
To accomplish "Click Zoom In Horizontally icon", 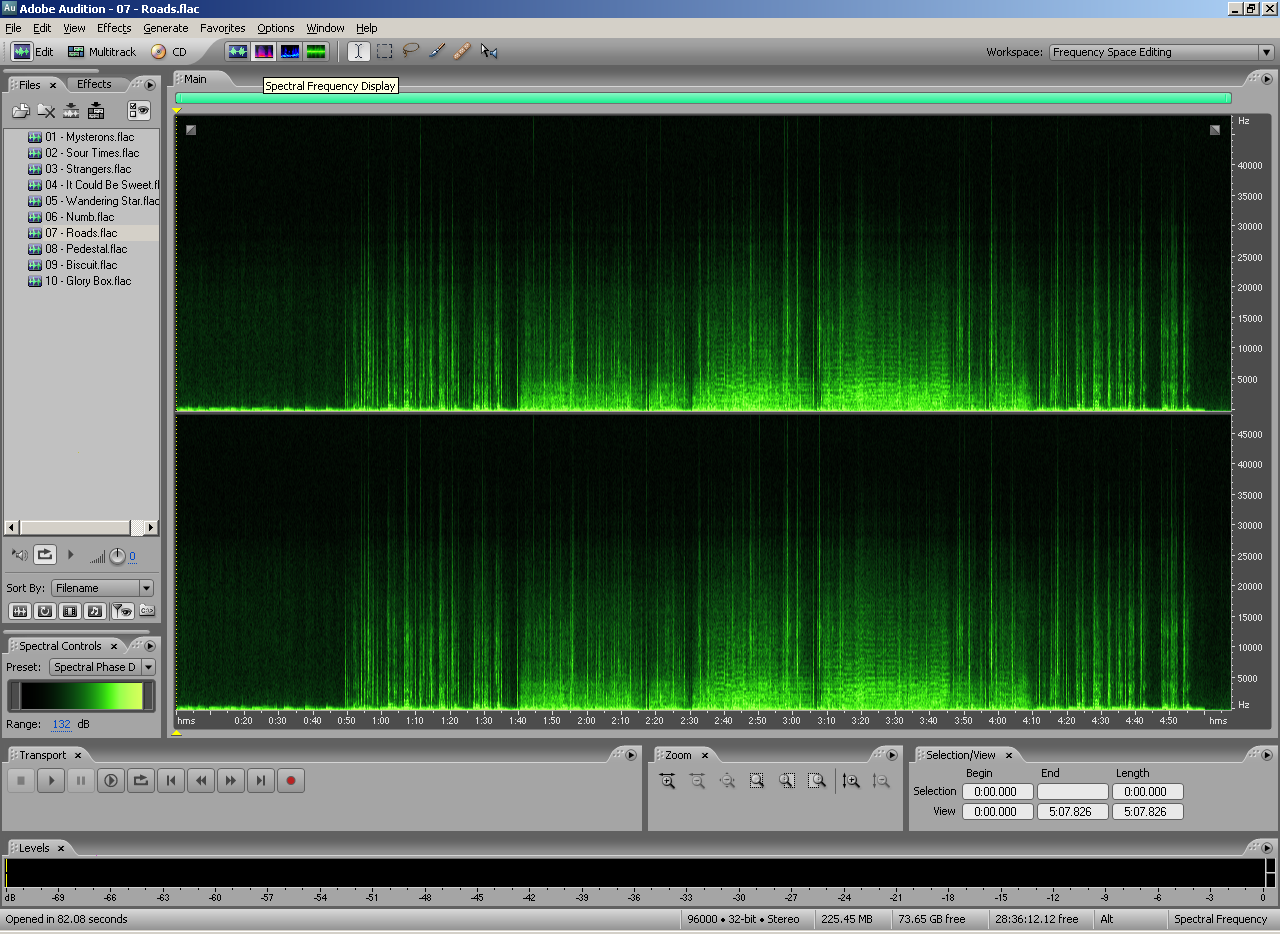I will tap(667, 781).
